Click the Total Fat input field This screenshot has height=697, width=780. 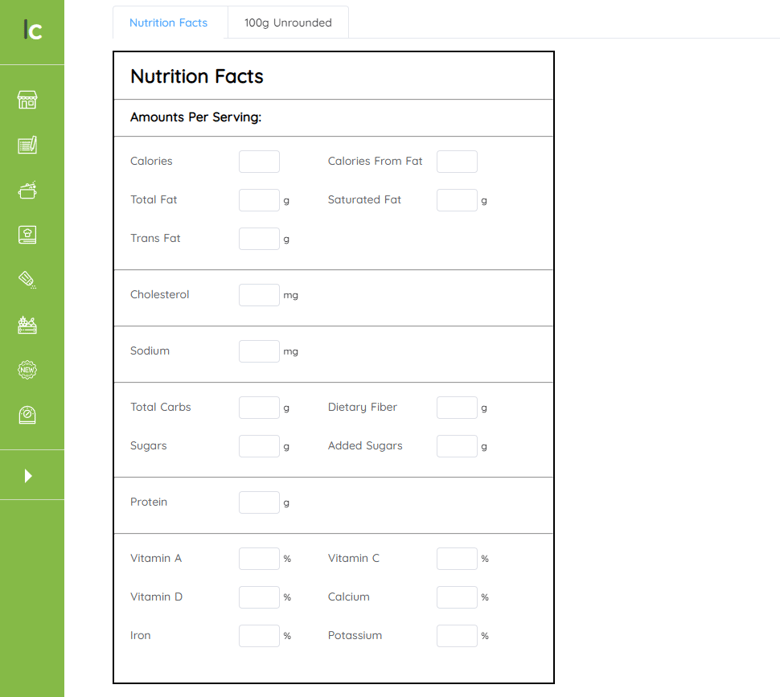tap(259, 200)
